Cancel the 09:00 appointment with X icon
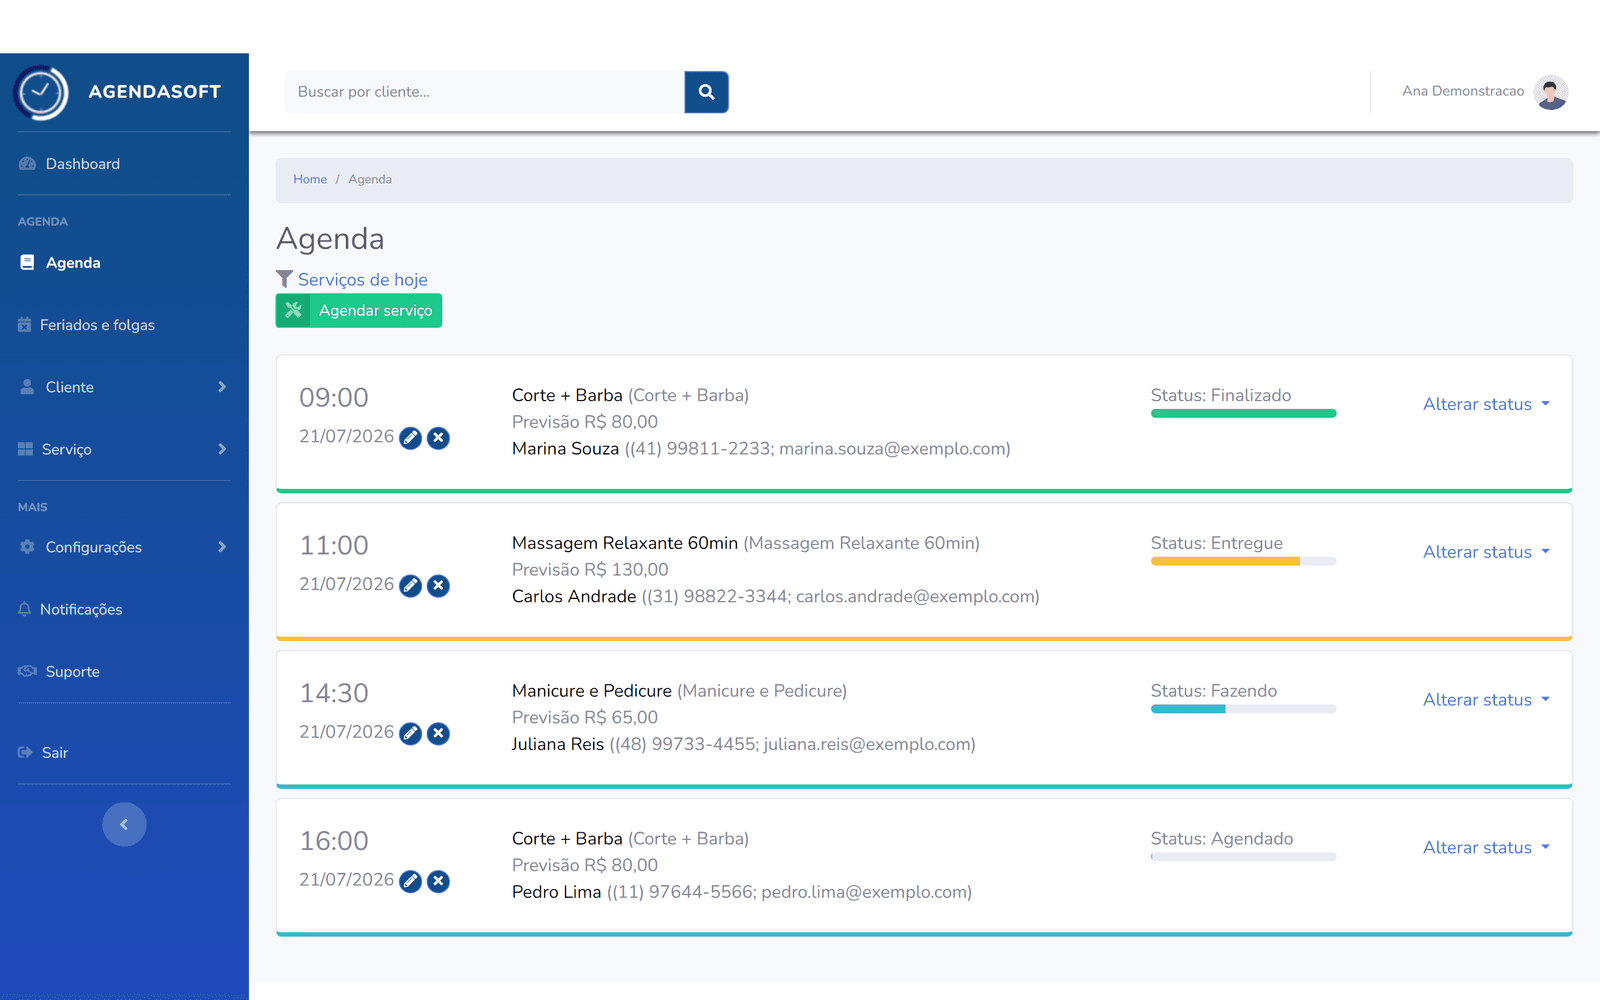Viewport: 1600px width, 1000px height. point(438,438)
